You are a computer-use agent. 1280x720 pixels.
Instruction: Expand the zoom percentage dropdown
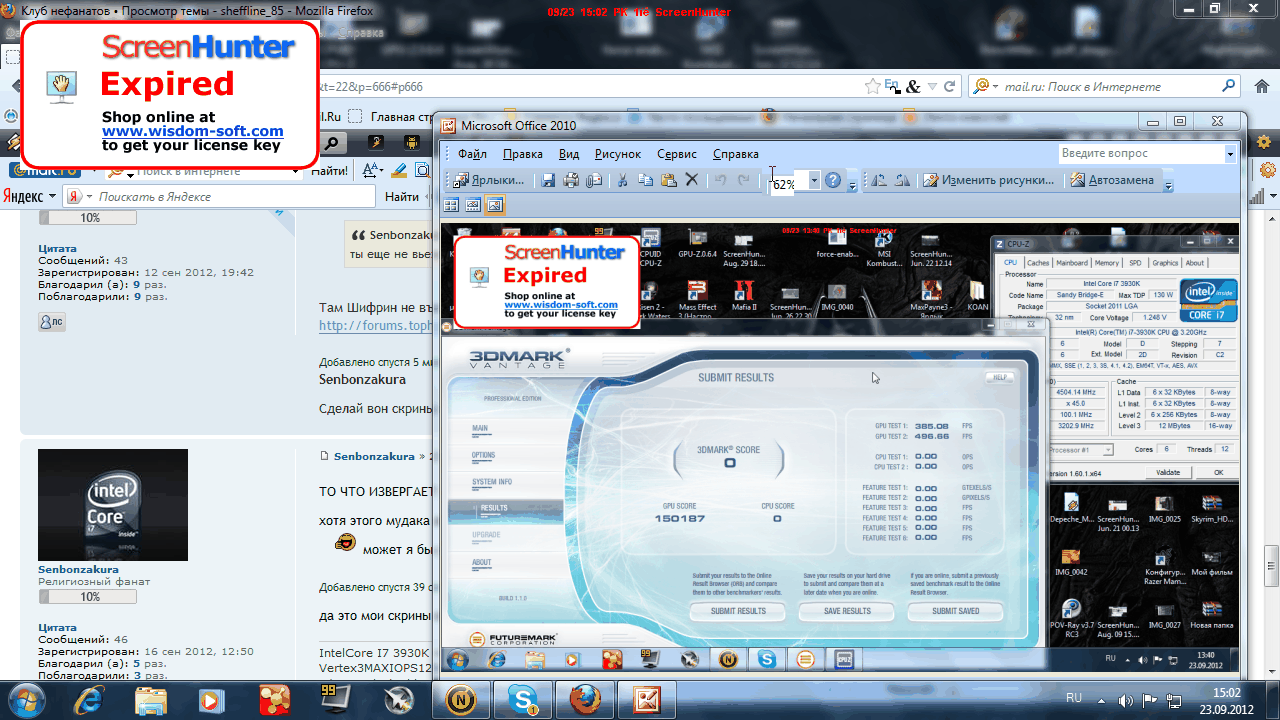814,181
